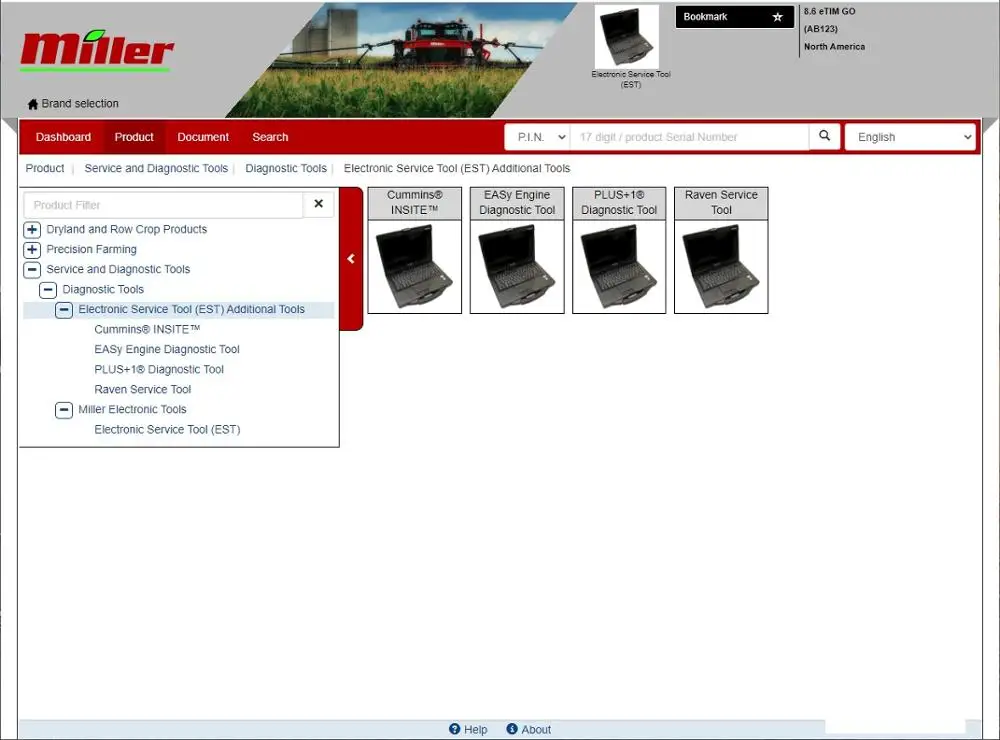Click the EASy Engine Diagnostic Tool heading
1000x740 pixels.
point(517,203)
